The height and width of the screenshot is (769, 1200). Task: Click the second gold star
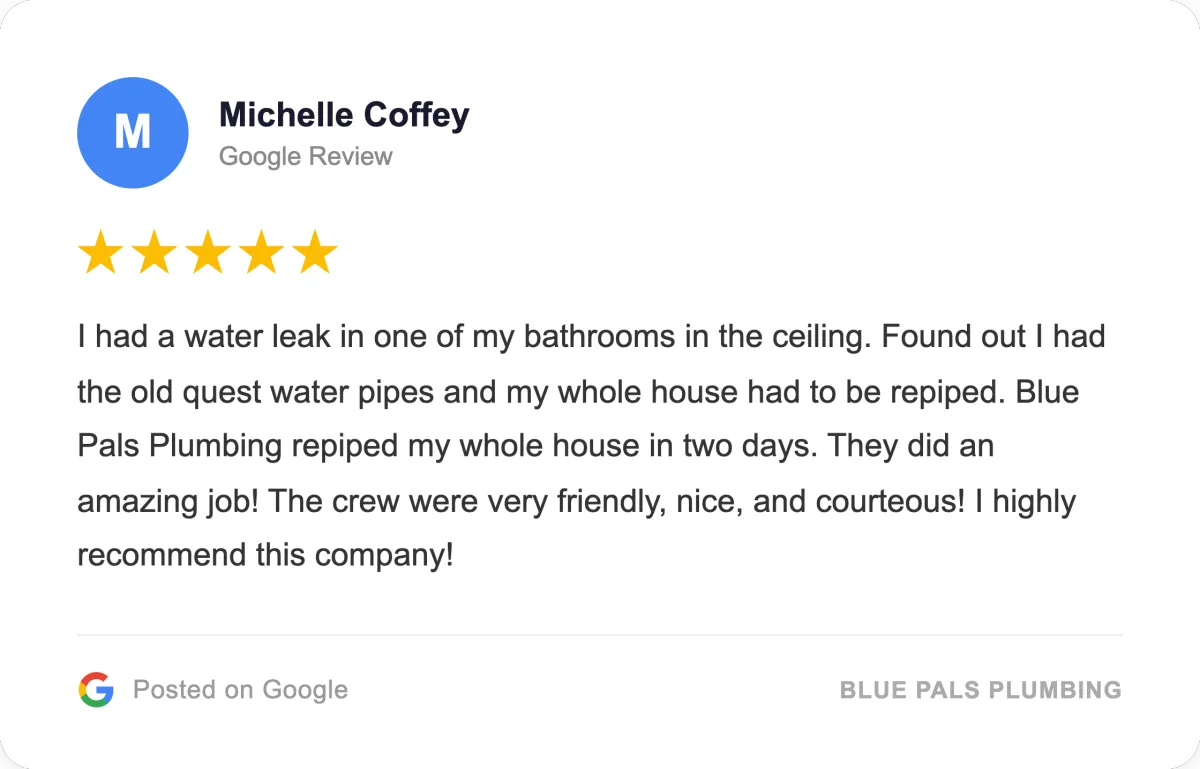(153, 253)
